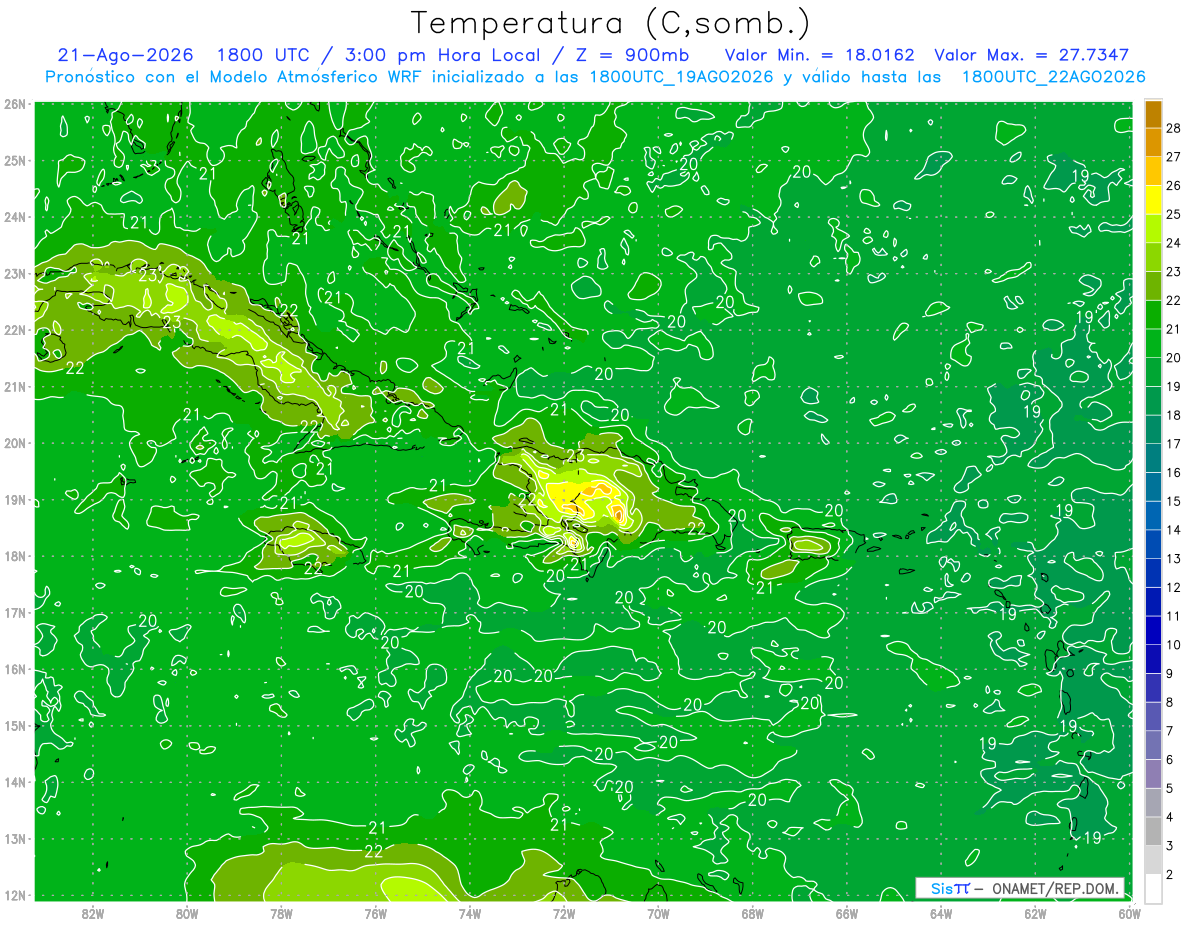Click the latitude label '13N'
Screen dimensions: 1200x927
click(x=14, y=839)
